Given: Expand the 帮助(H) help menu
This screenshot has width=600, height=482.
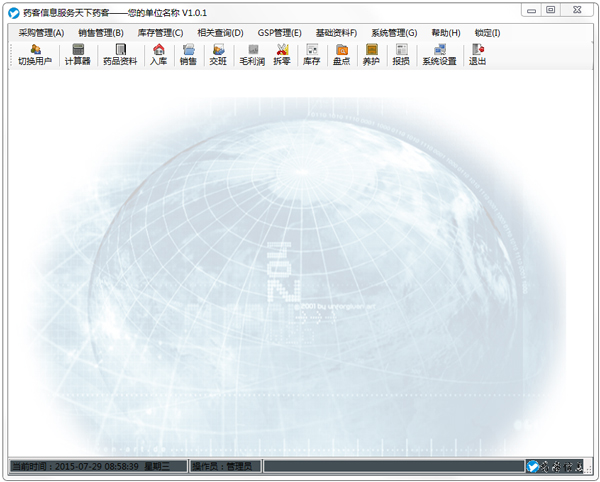Looking at the screenshot, I should coord(446,32).
